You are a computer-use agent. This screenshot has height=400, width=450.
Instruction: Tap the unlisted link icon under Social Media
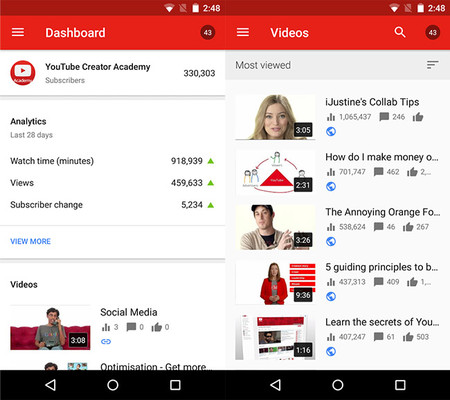pos(106,341)
